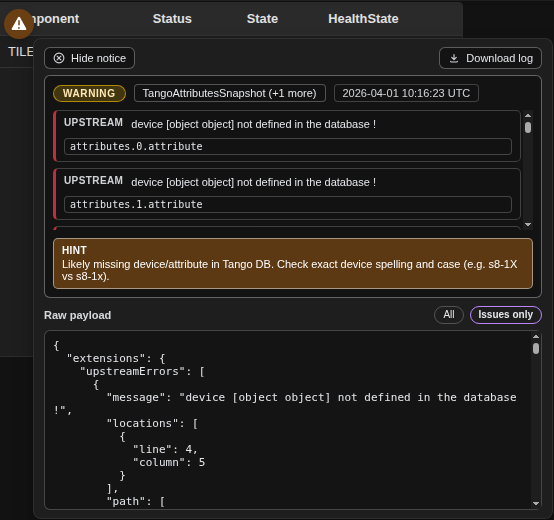Click the issues list scrollbar thumb
This screenshot has height=520, width=554.
pos(528,128)
